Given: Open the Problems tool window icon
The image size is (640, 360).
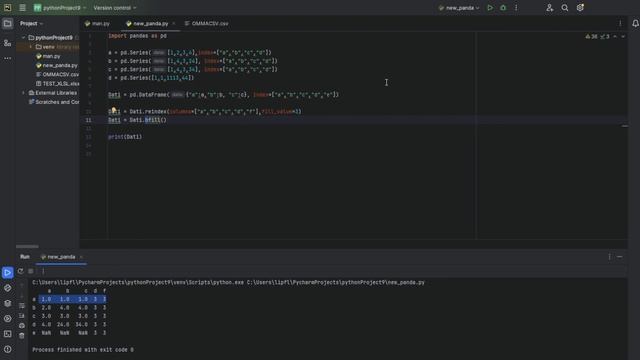Looking at the screenshot, I should [x=7, y=349].
